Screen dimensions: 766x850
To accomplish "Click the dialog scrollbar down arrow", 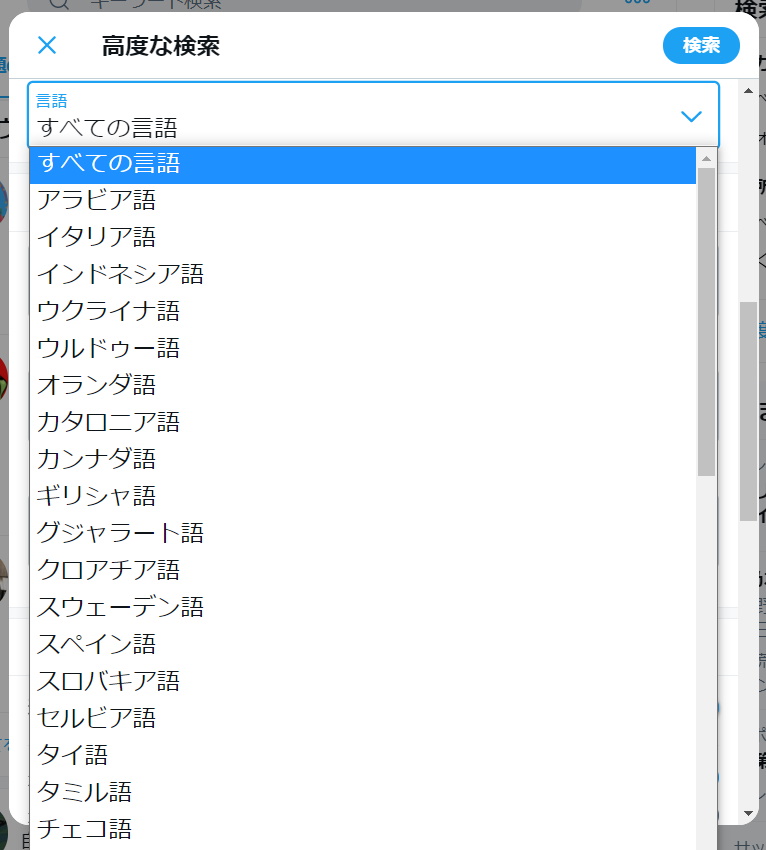I will click(x=748, y=814).
